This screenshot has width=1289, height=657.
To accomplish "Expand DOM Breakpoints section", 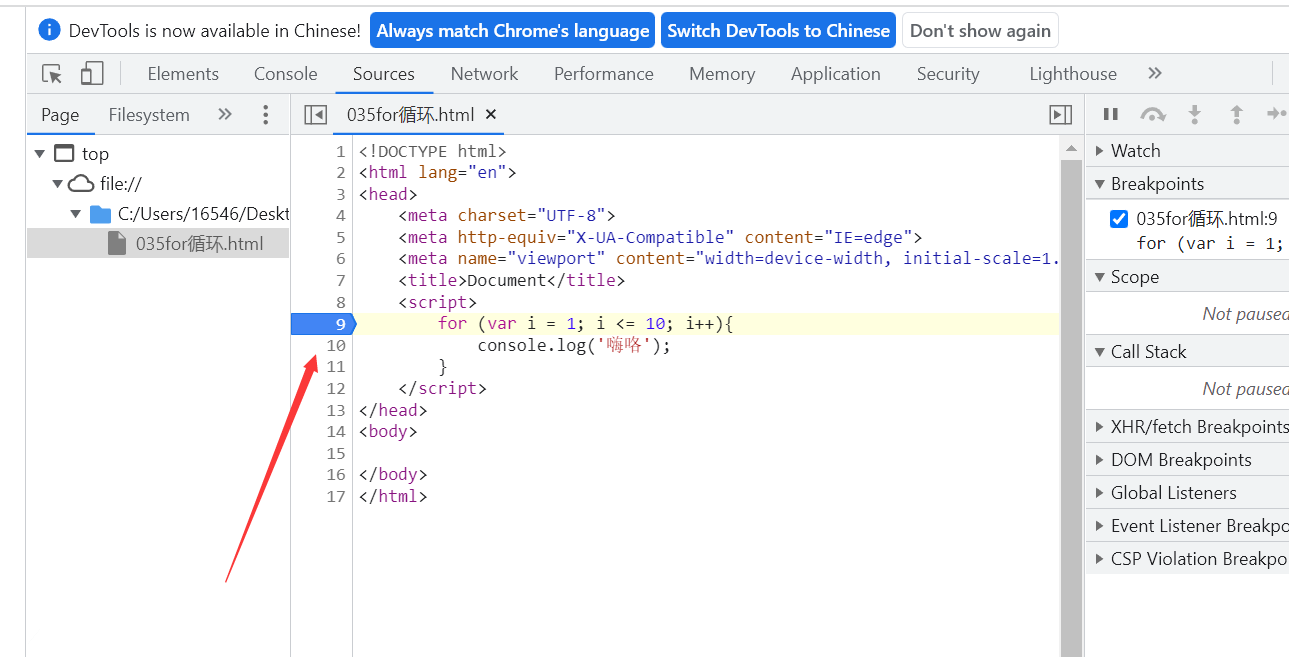I will coord(1187,460).
